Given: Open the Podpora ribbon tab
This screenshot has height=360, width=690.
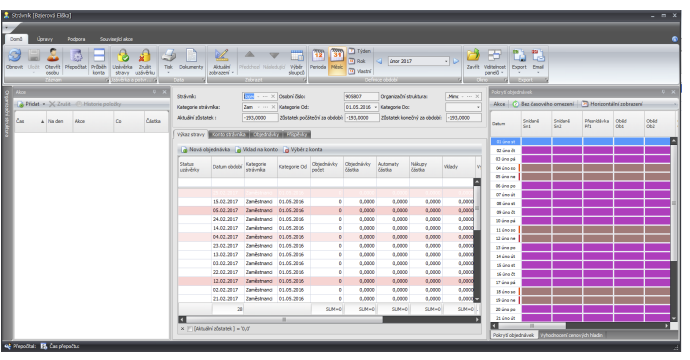Looking at the screenshot, I should coord(77,39).
